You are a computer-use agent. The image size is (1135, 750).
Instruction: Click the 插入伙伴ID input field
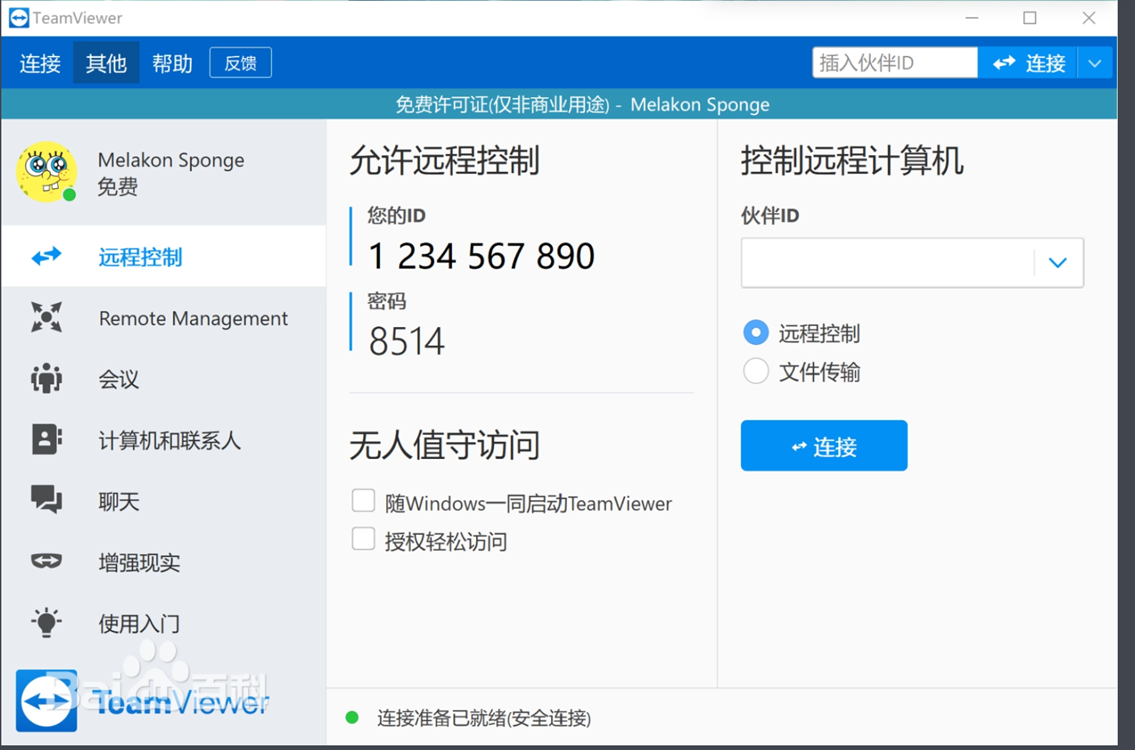pyautogui.click(x=895, y=63)
